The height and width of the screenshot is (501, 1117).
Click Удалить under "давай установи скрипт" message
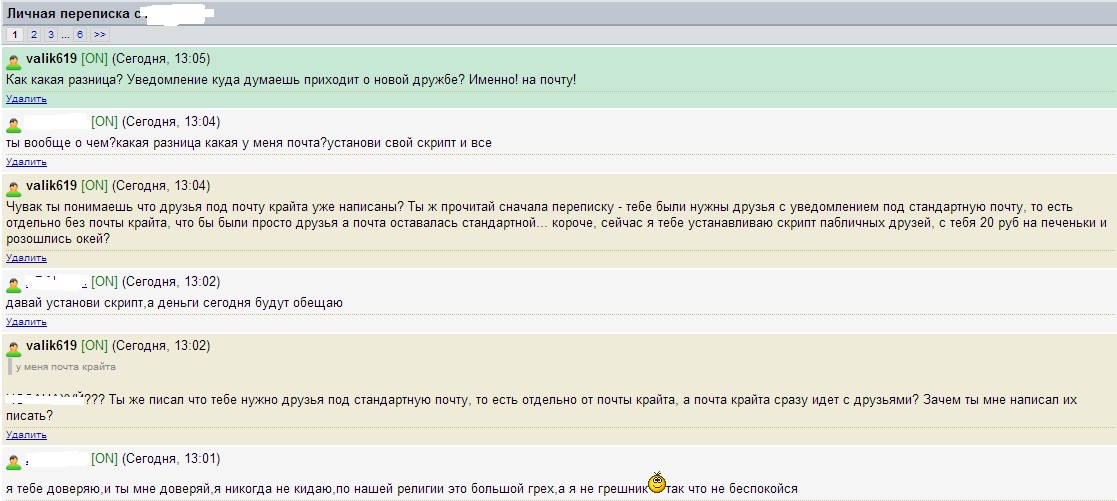pos(26,322)
